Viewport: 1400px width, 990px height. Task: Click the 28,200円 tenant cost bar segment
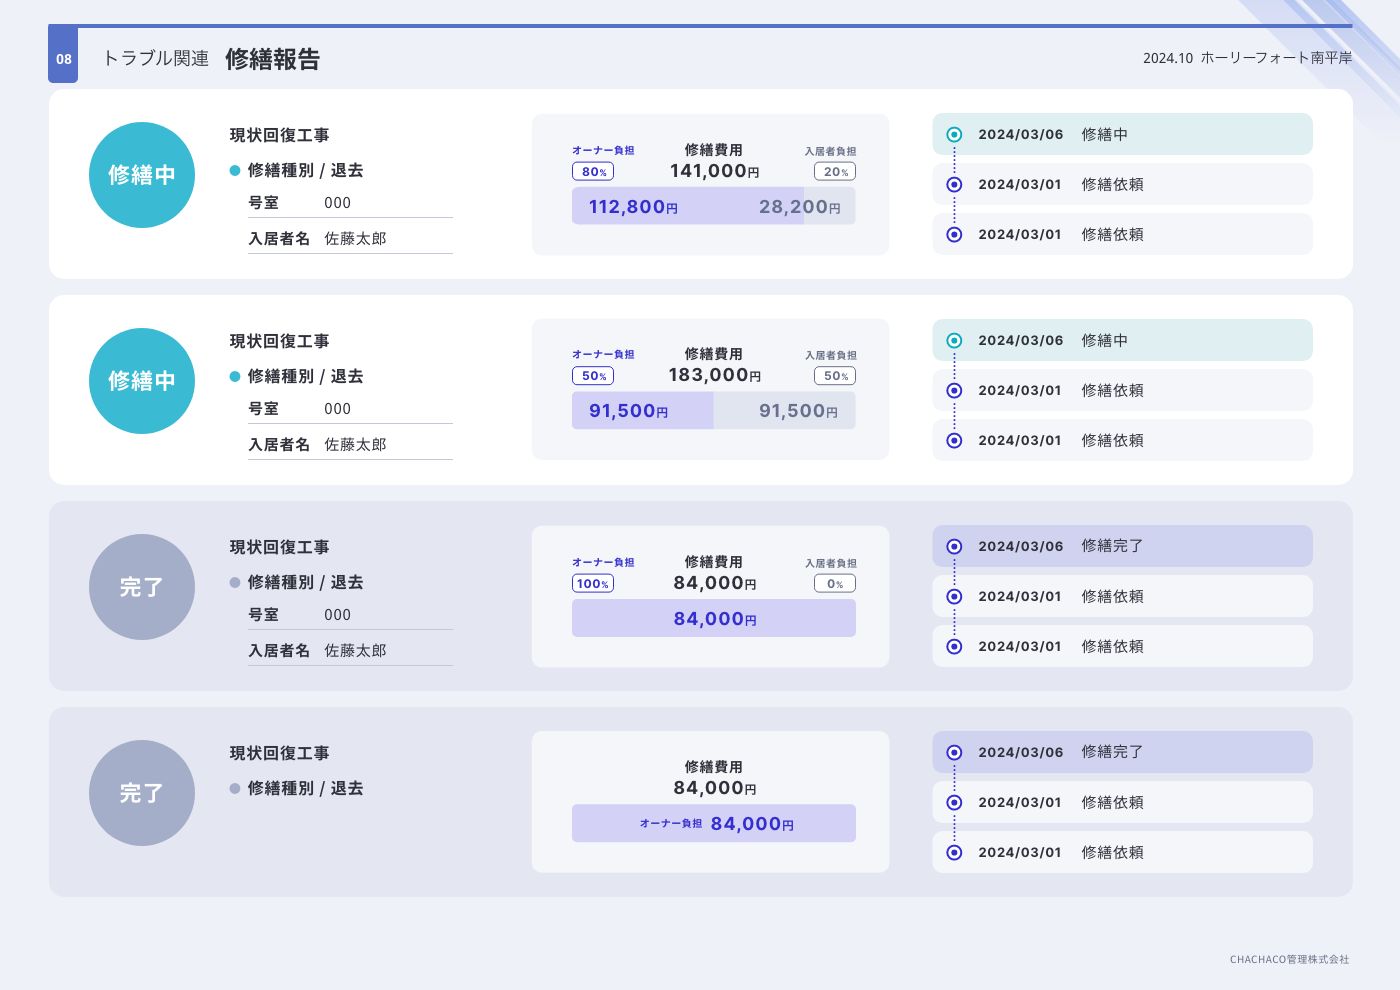point(830,207)
